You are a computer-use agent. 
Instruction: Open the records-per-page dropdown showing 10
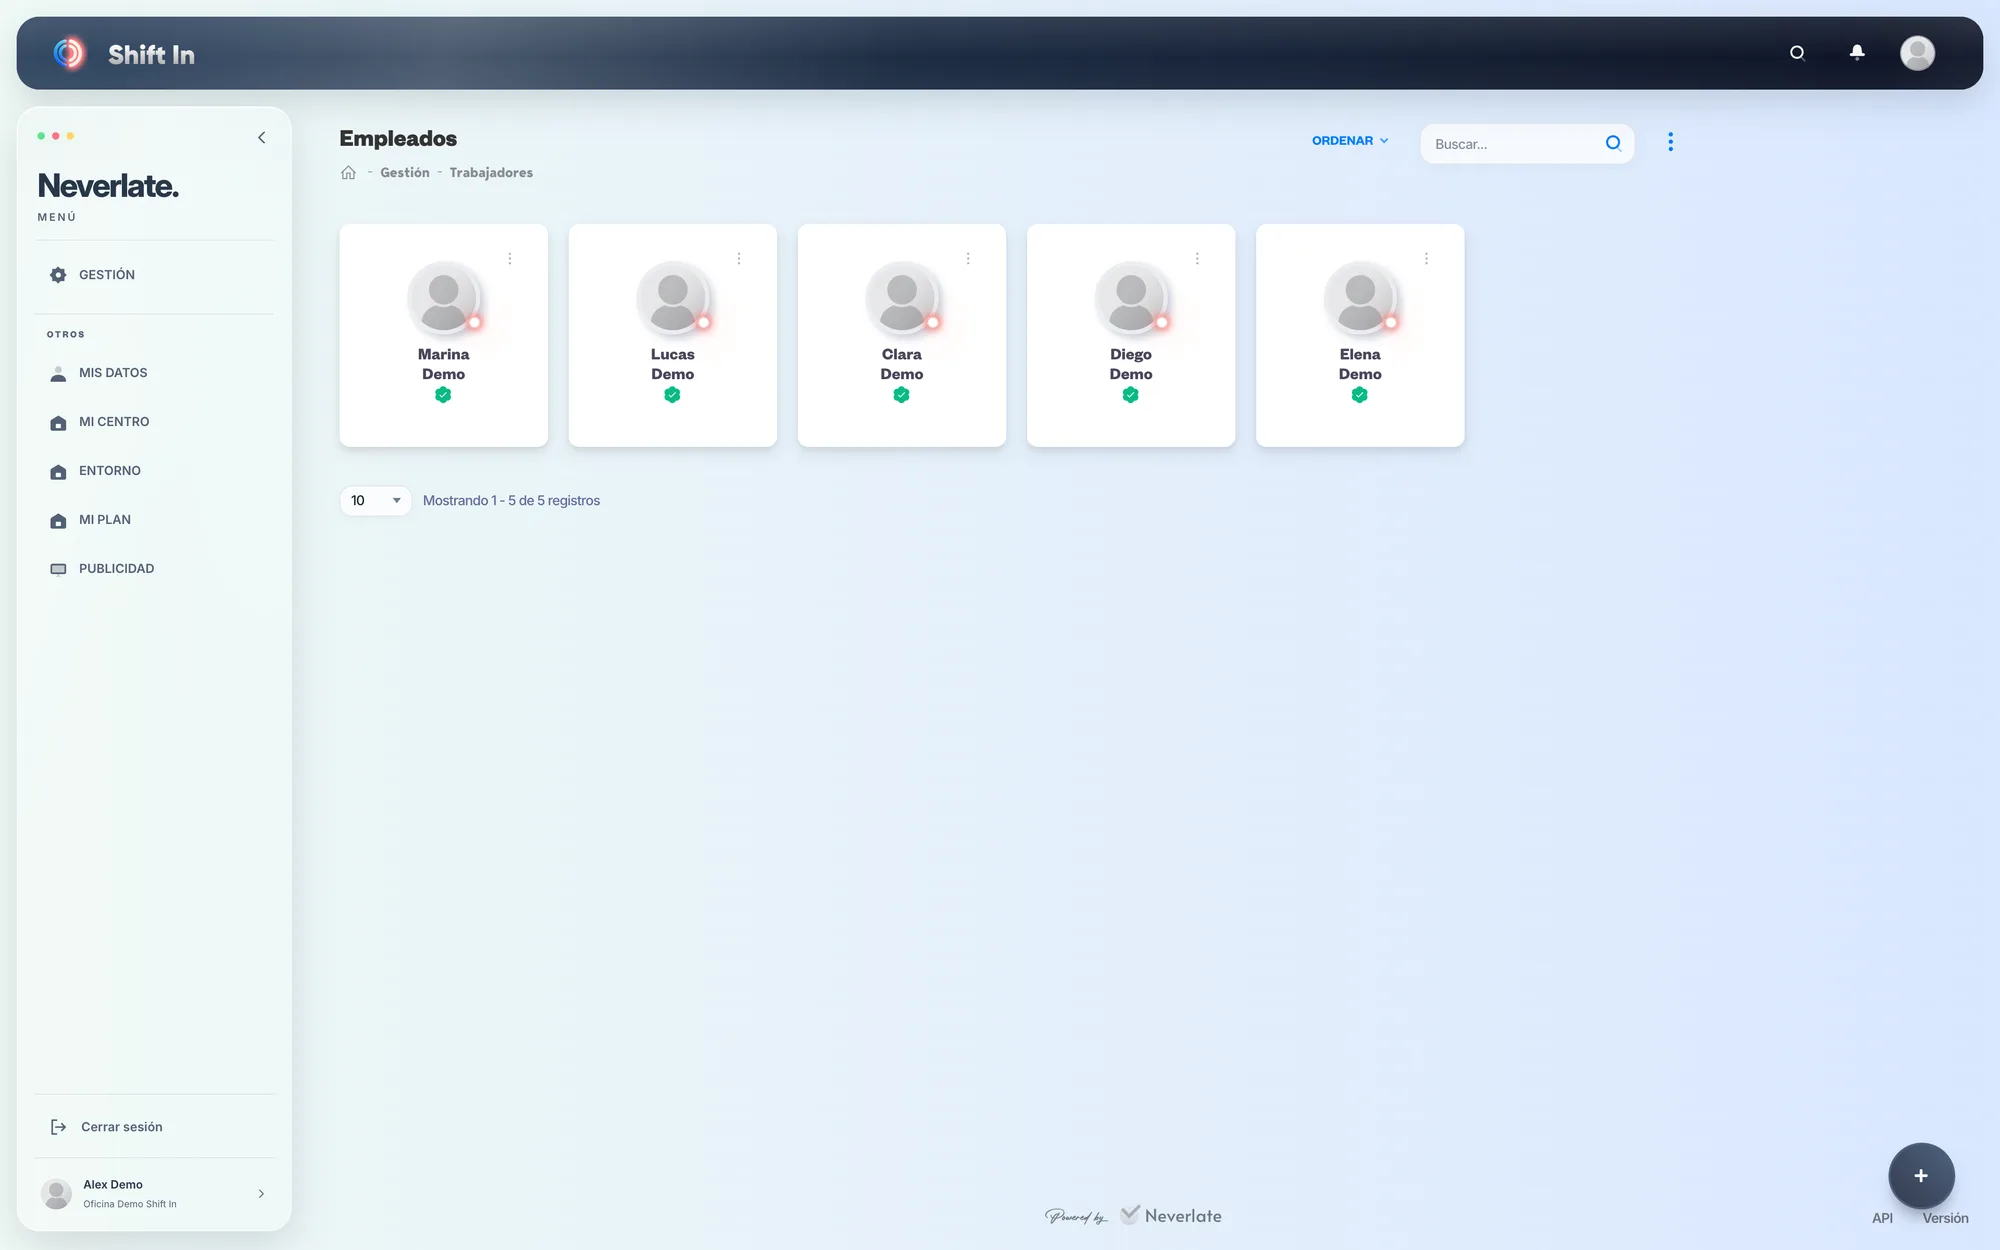click(376, 501)
